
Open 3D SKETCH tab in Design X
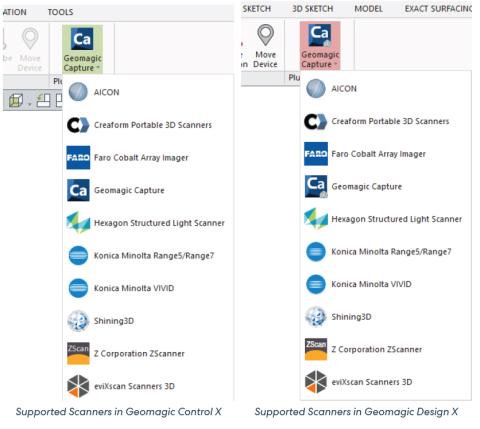(x=313, y=9)
